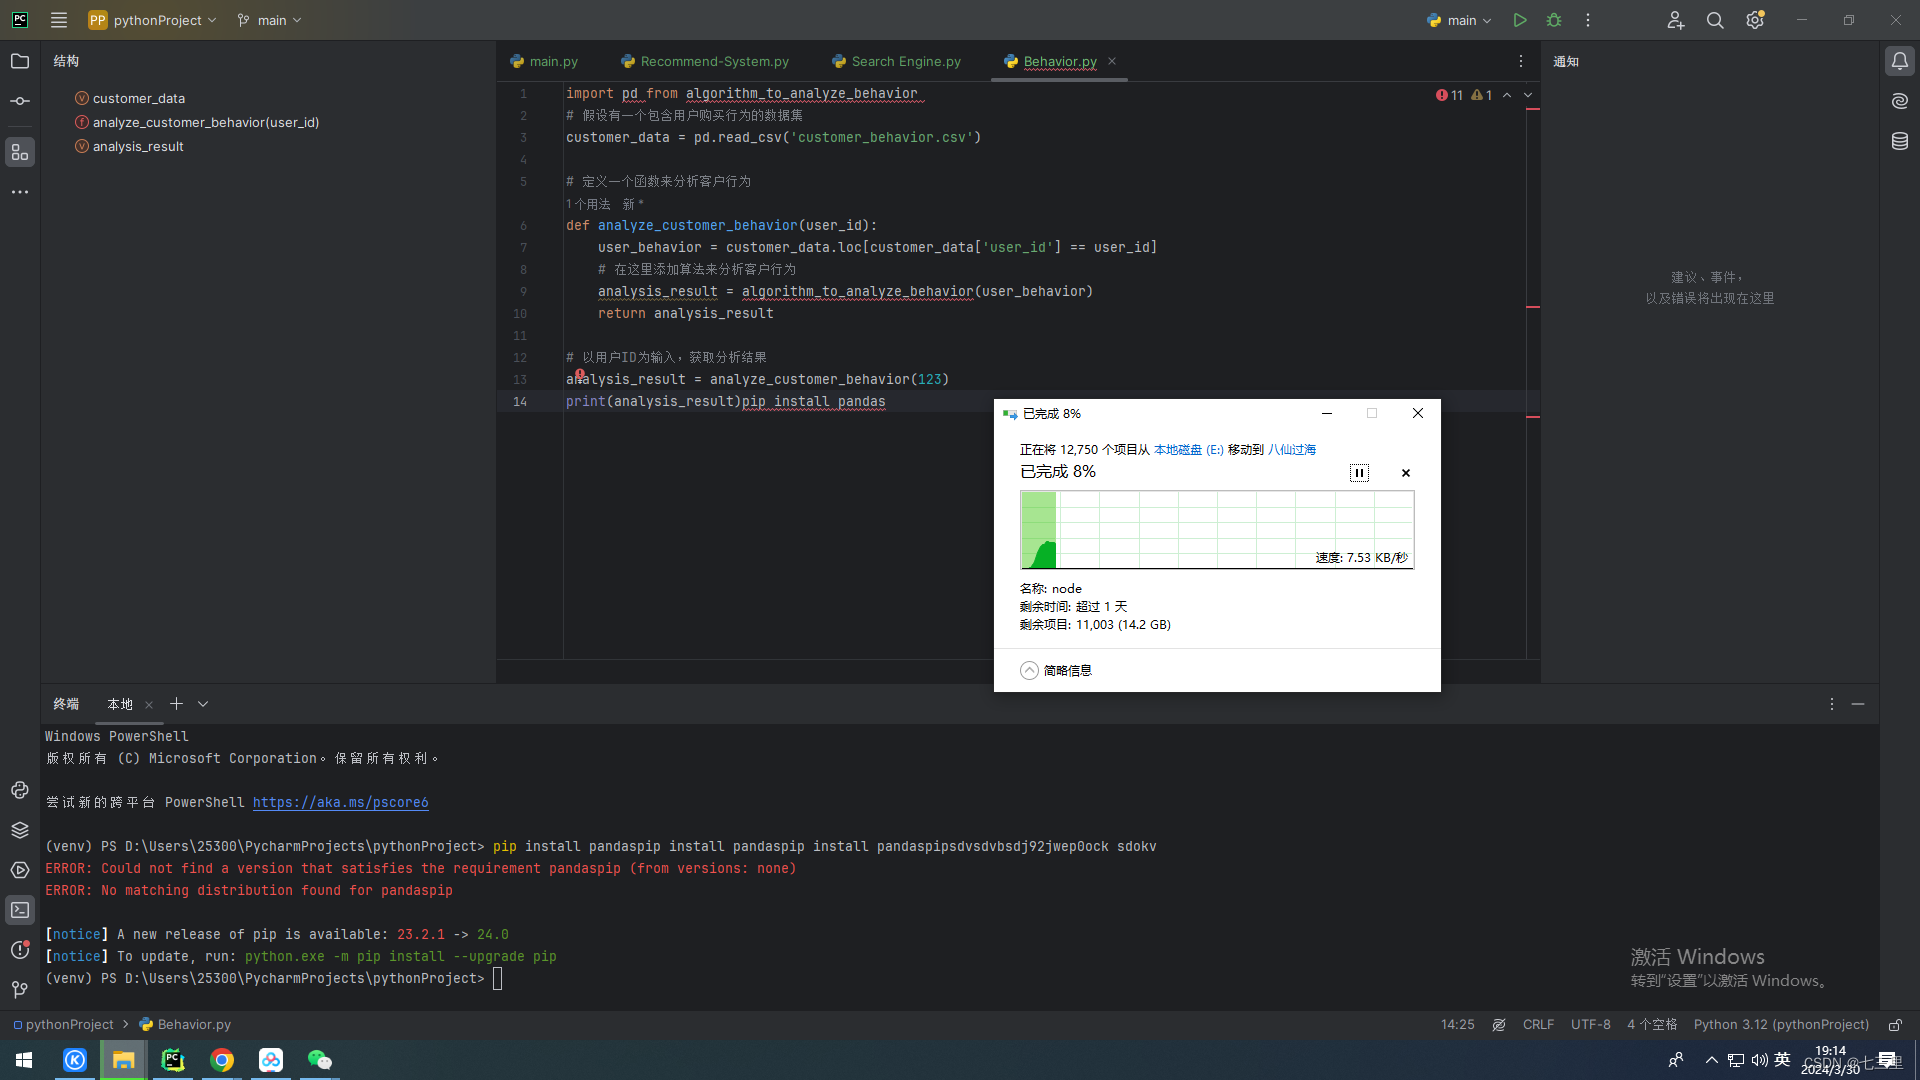Open the aka.ms/pscore6 link in terminal
The image size is (1920, 1080).
340,802
